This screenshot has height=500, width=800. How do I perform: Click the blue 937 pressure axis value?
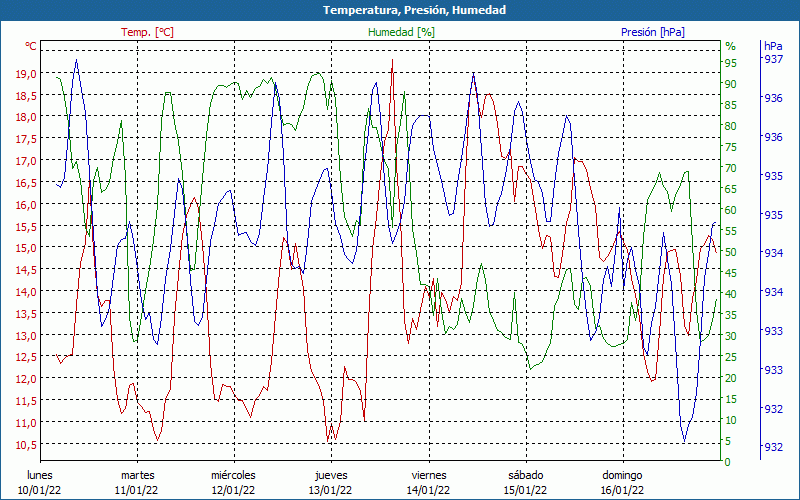pos(773,59)
